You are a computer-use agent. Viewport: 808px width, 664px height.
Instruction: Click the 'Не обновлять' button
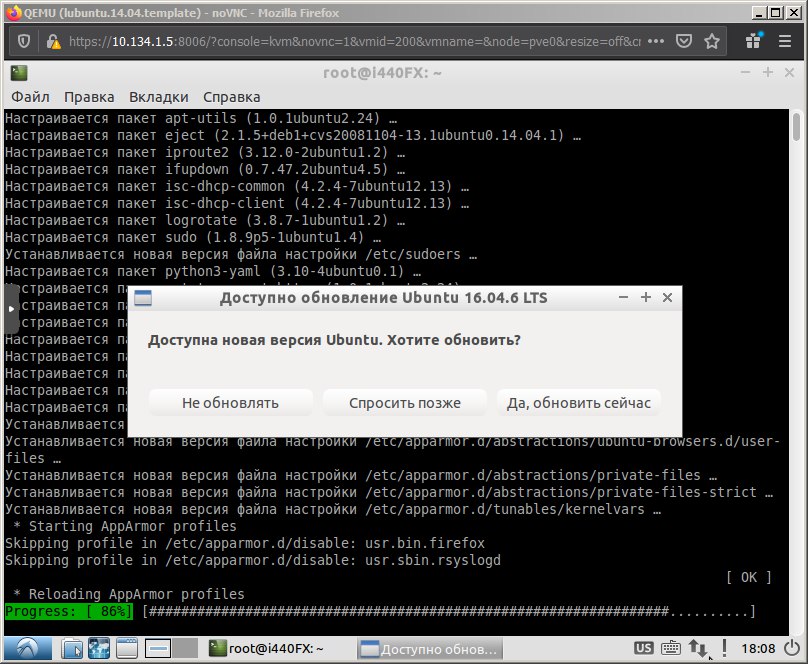pyautogui.click(x=230, y=403)
